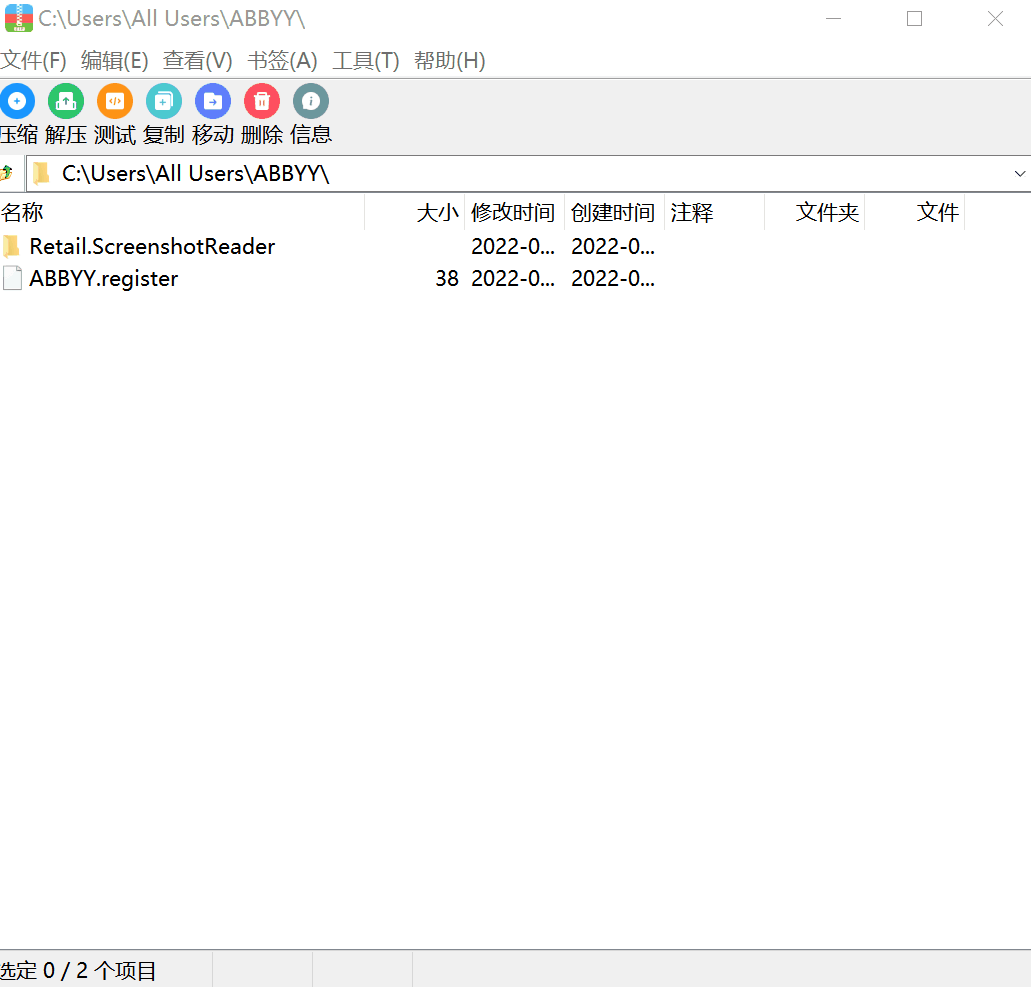Open the 工具(T) menu
1031x987 pixels.
(365, 61)
